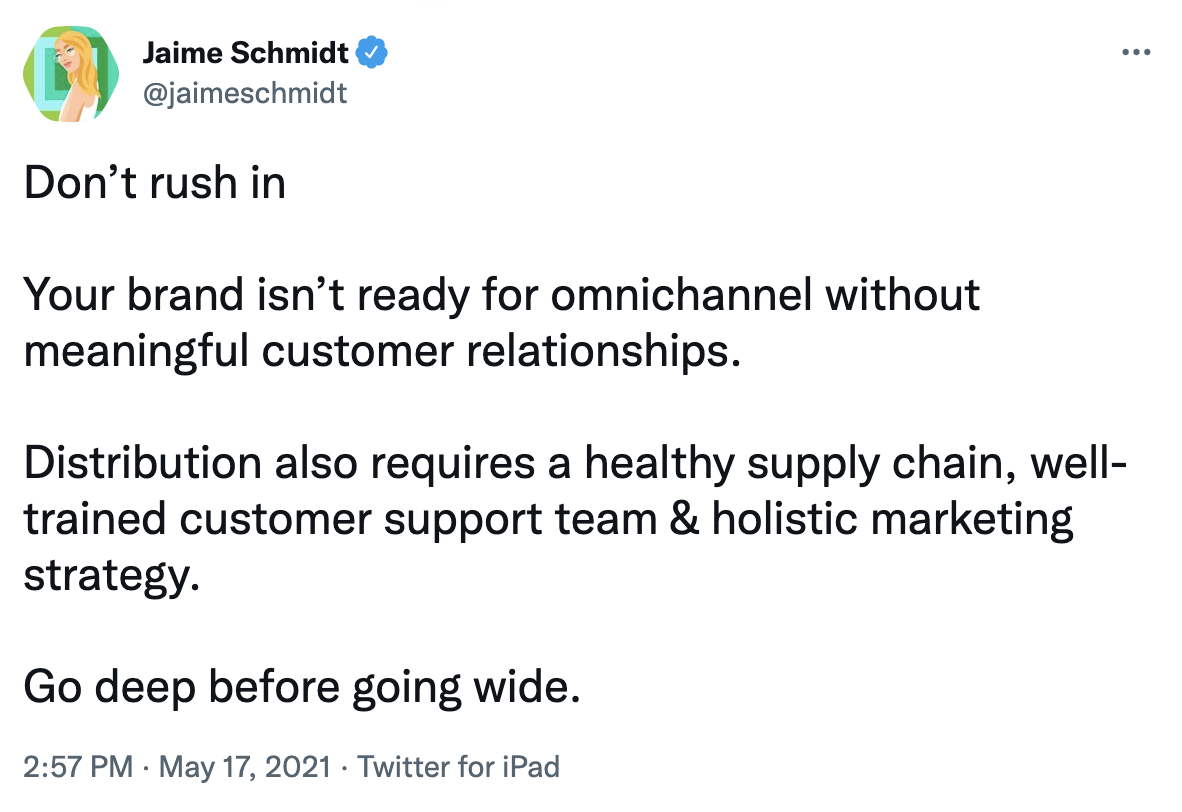The width and height of the screenshot is (1182, 812).
Task: Open the Twitter for iPad source link
Action: coord(458,767)
